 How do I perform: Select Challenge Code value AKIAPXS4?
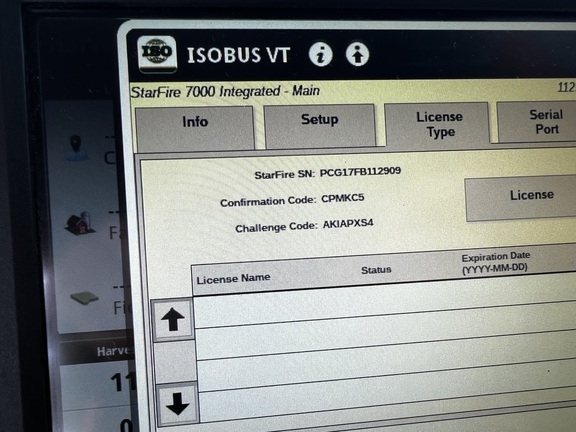point(348,223)
